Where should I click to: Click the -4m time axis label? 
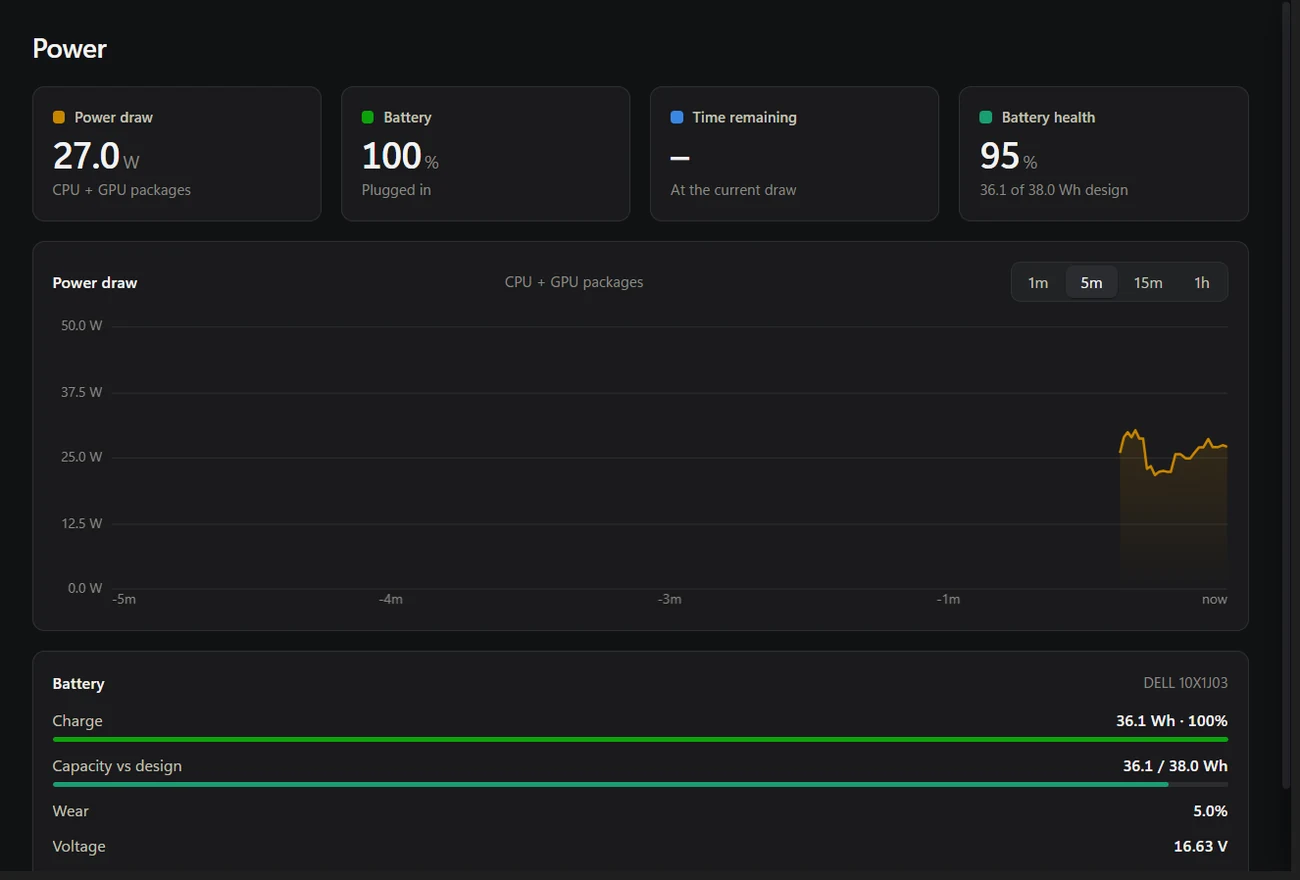tap(391, 599)
